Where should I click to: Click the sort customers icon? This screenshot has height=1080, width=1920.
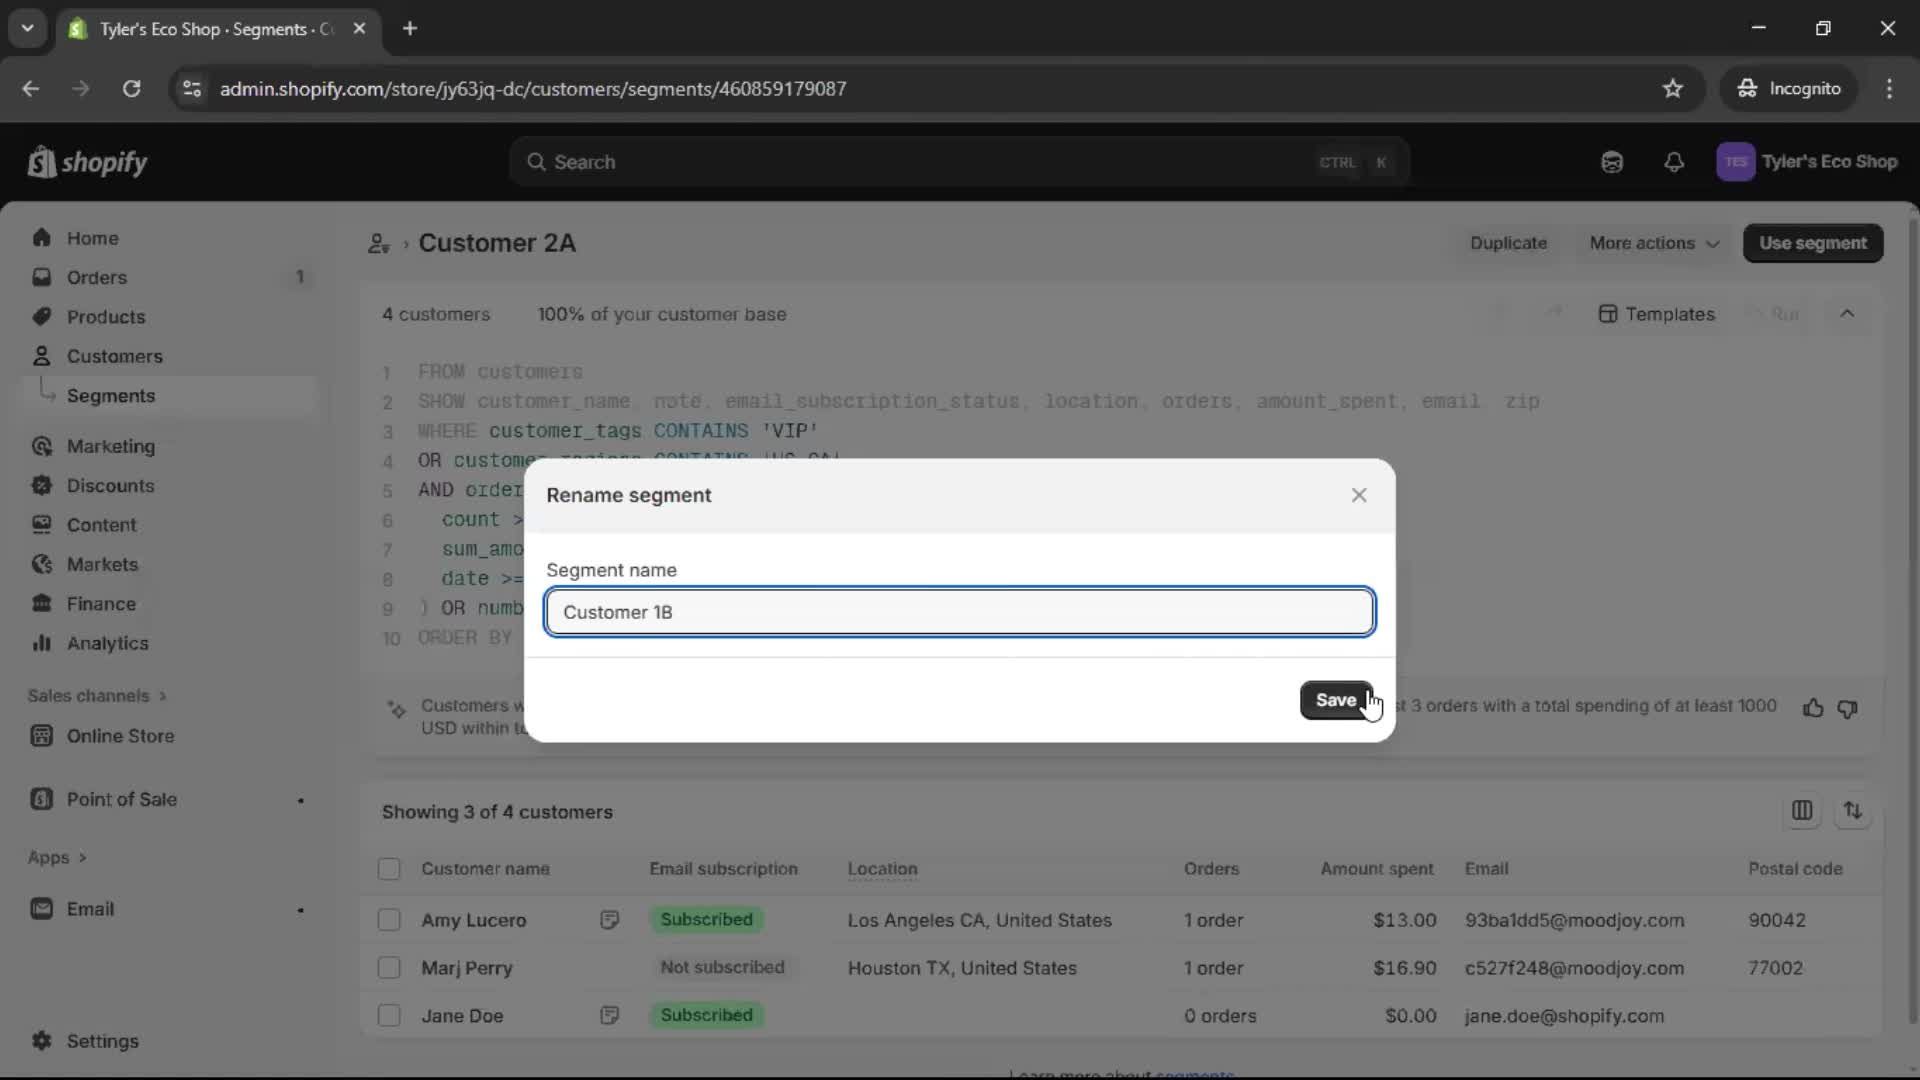tap(1853, 811)
